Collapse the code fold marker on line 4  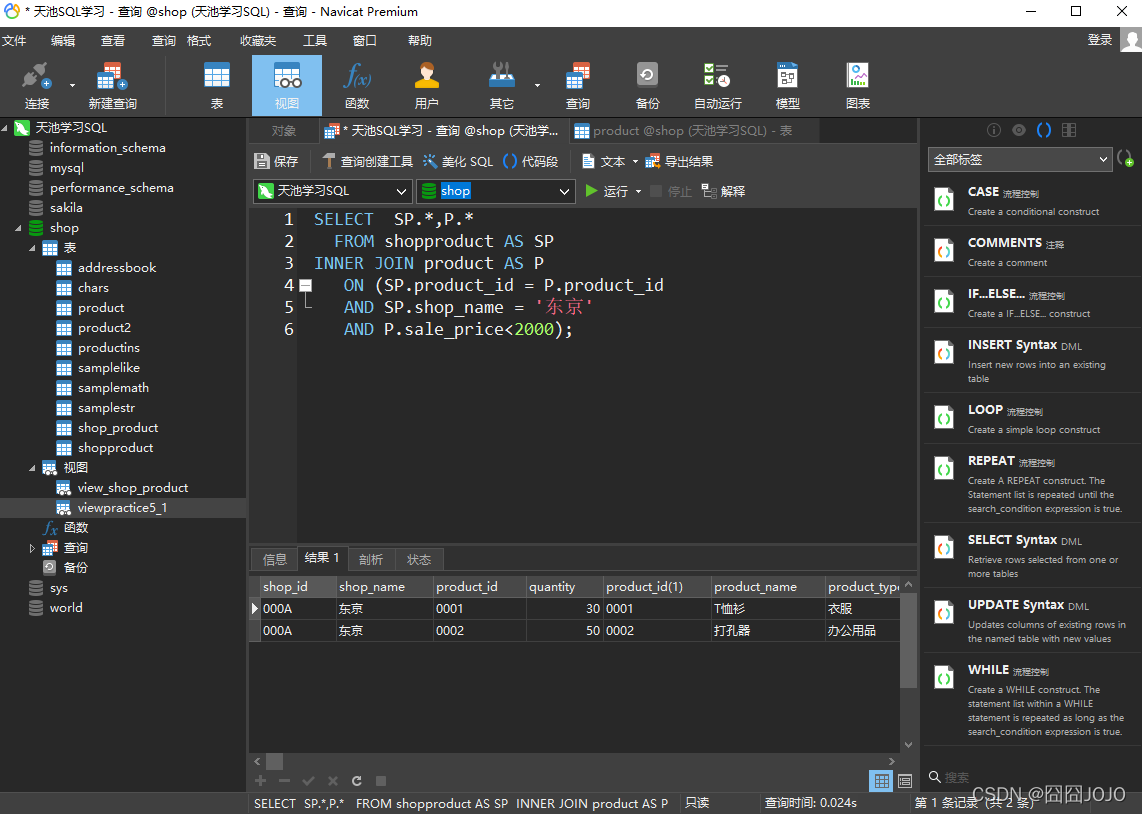click(x=306, y=285)
